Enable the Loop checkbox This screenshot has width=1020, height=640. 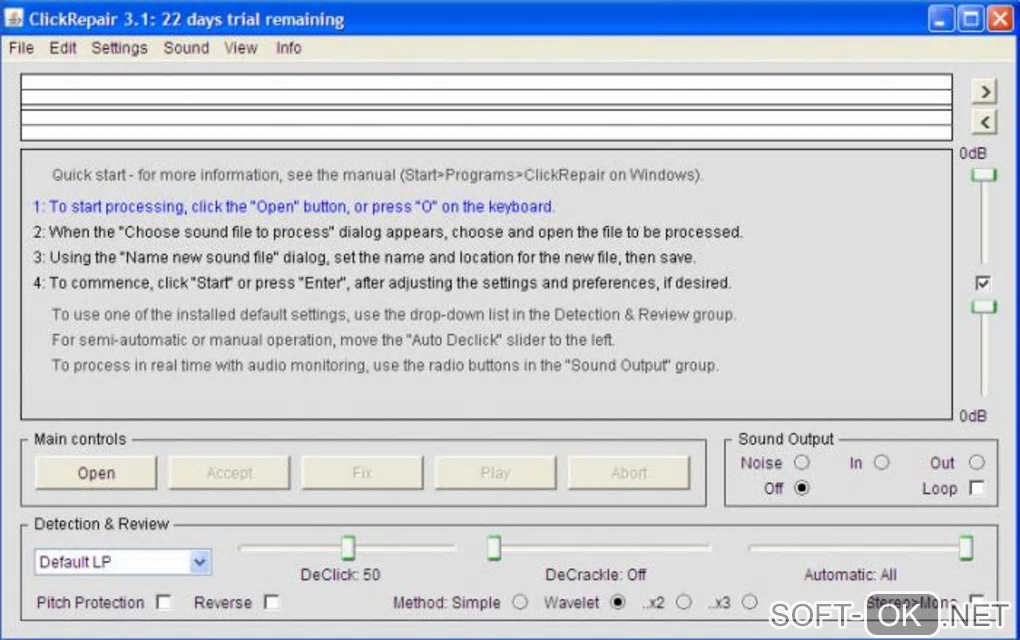pyautogui.click(x=976, y=488)
